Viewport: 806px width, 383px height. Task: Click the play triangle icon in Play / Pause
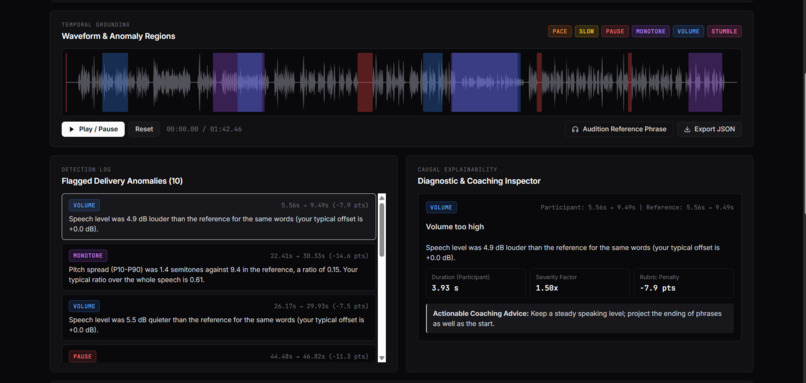[x=72, y=130]
